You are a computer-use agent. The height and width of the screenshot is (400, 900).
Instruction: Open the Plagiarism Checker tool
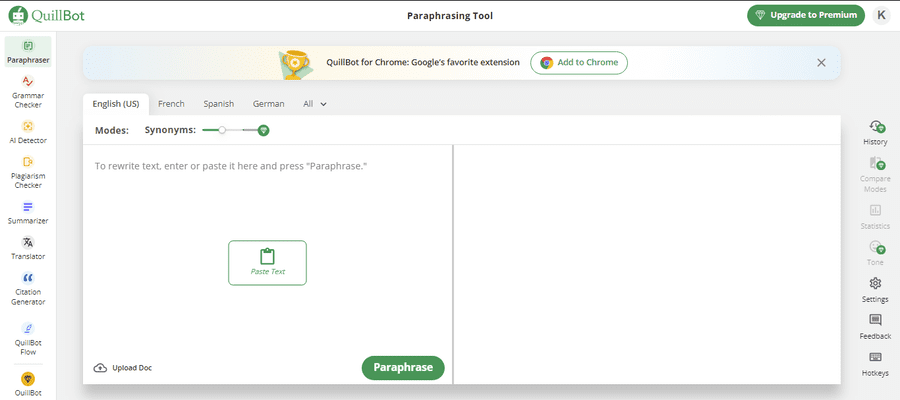28,172
